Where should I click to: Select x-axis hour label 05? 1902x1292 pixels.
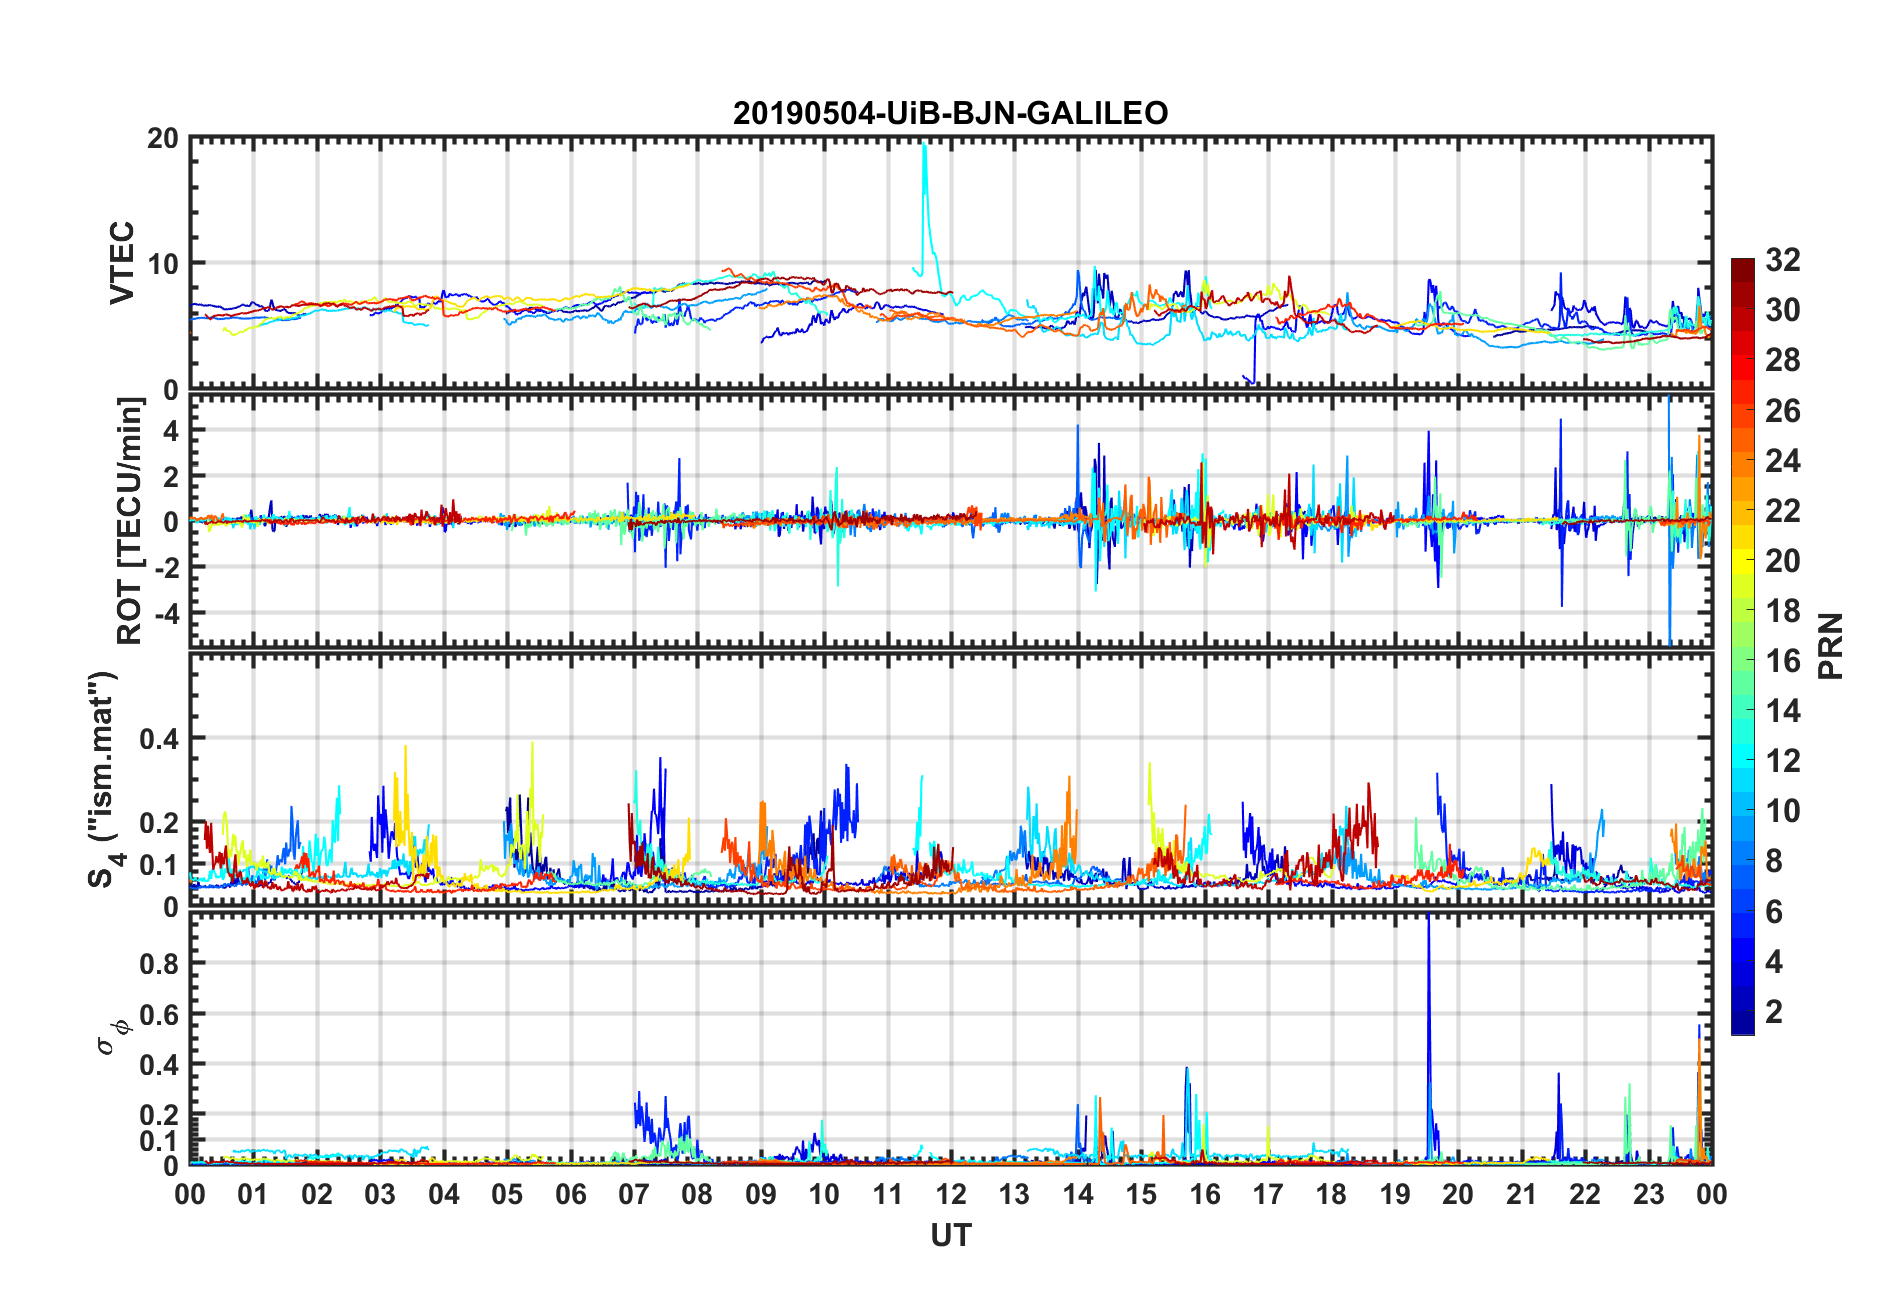507,1194
